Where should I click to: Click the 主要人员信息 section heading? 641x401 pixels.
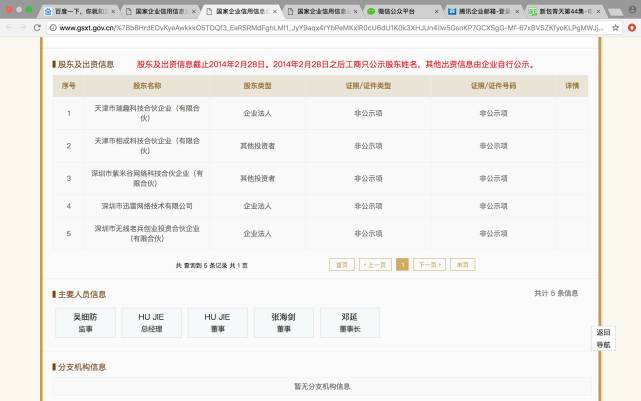pyautogui.click(x=82, y=294)
